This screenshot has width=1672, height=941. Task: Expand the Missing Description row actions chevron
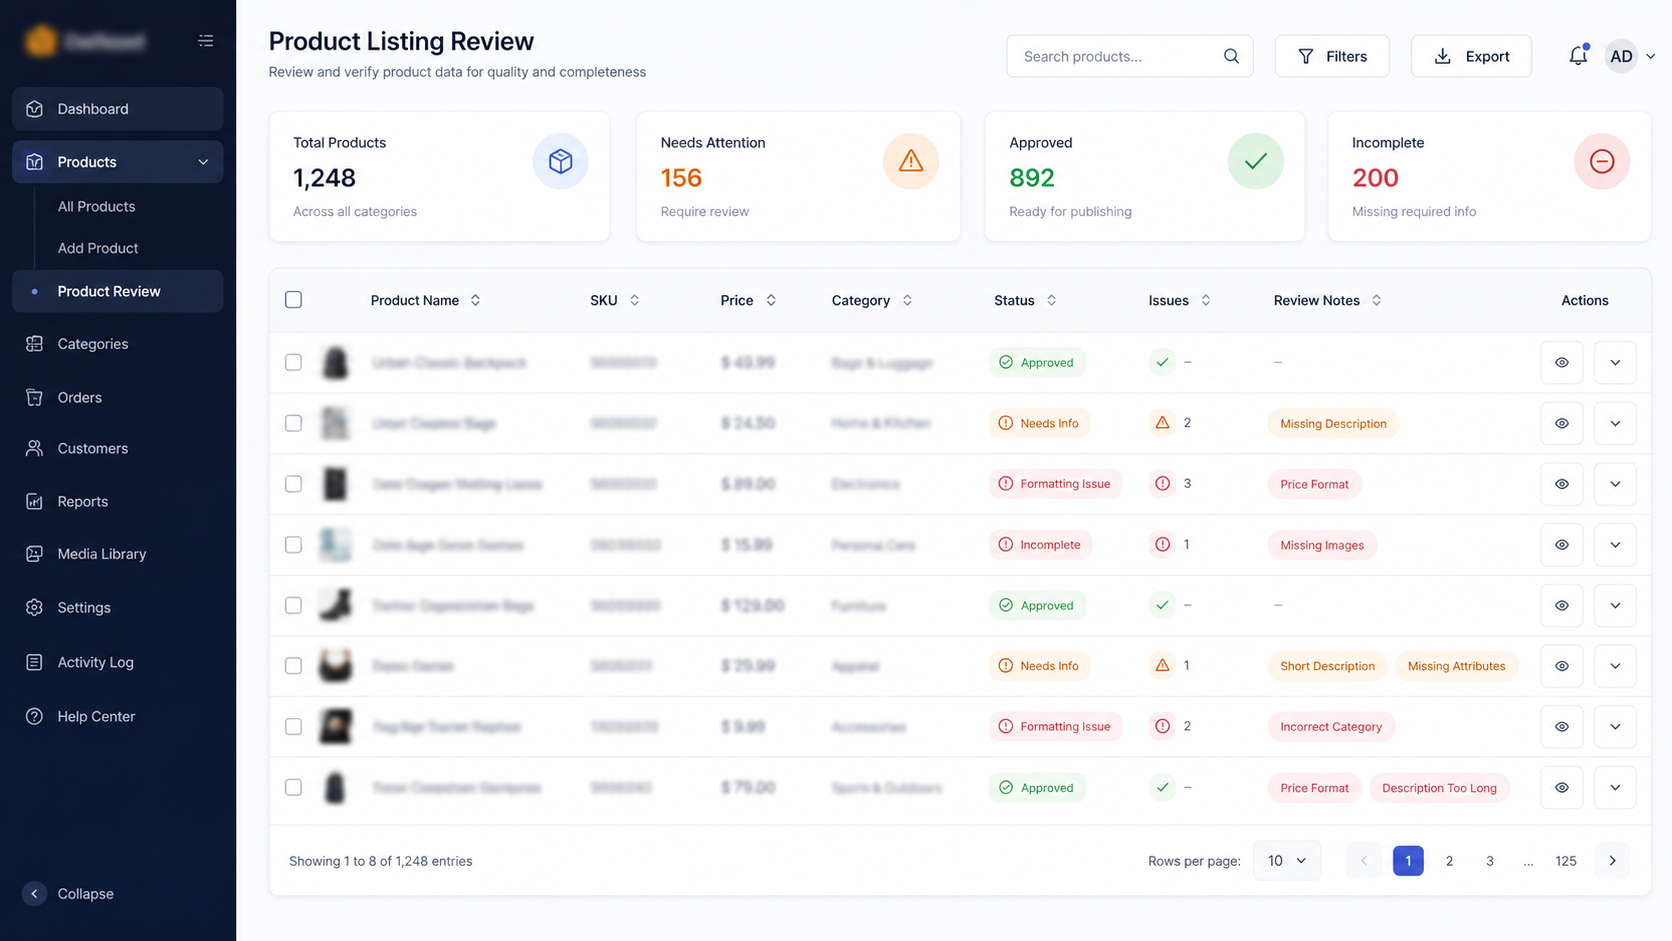point(1615,423)
